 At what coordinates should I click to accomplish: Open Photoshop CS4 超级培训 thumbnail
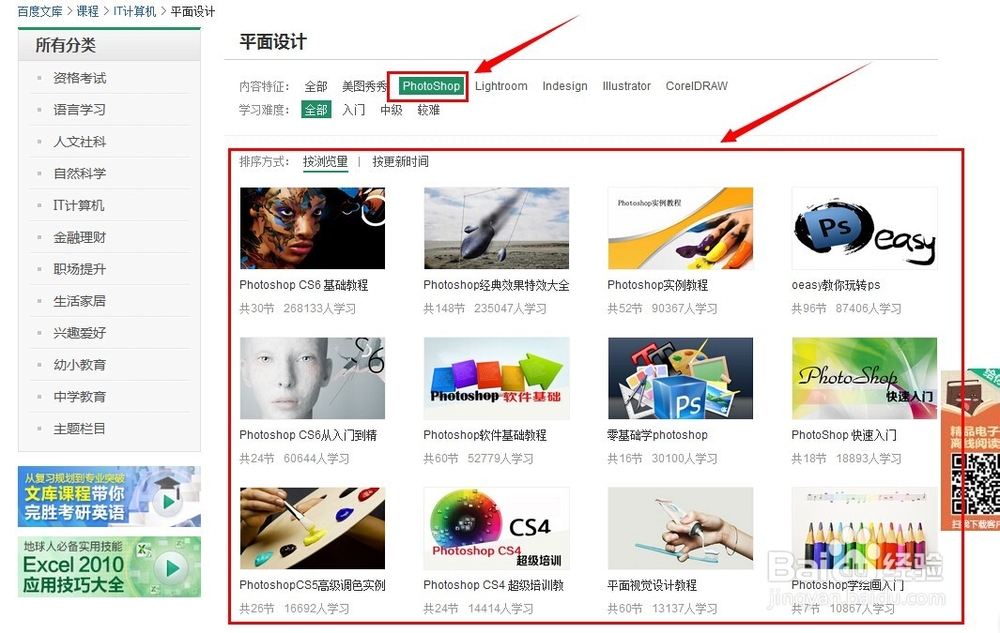click(496, 528)
